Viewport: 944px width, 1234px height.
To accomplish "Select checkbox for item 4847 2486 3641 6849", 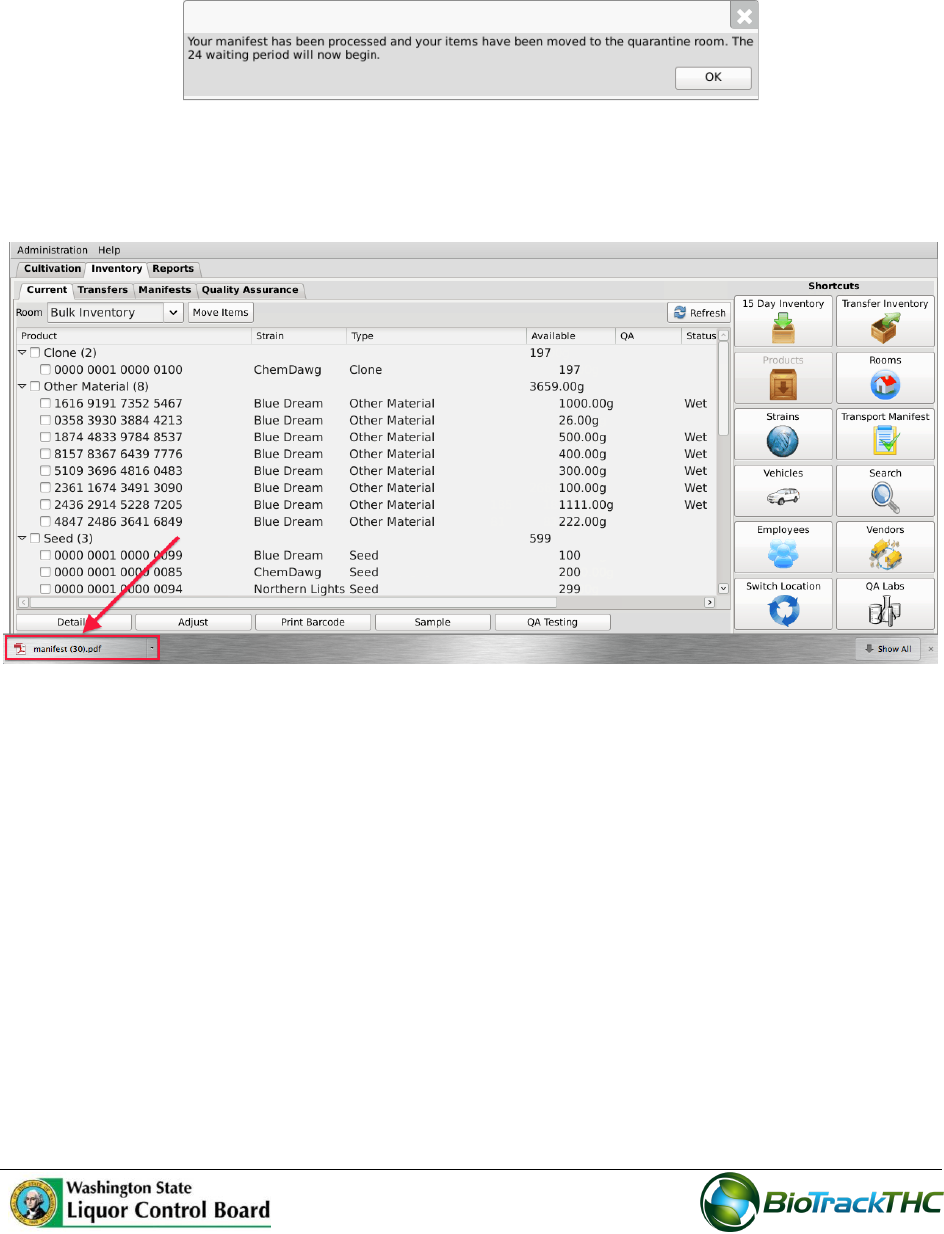I will point(46,522).
